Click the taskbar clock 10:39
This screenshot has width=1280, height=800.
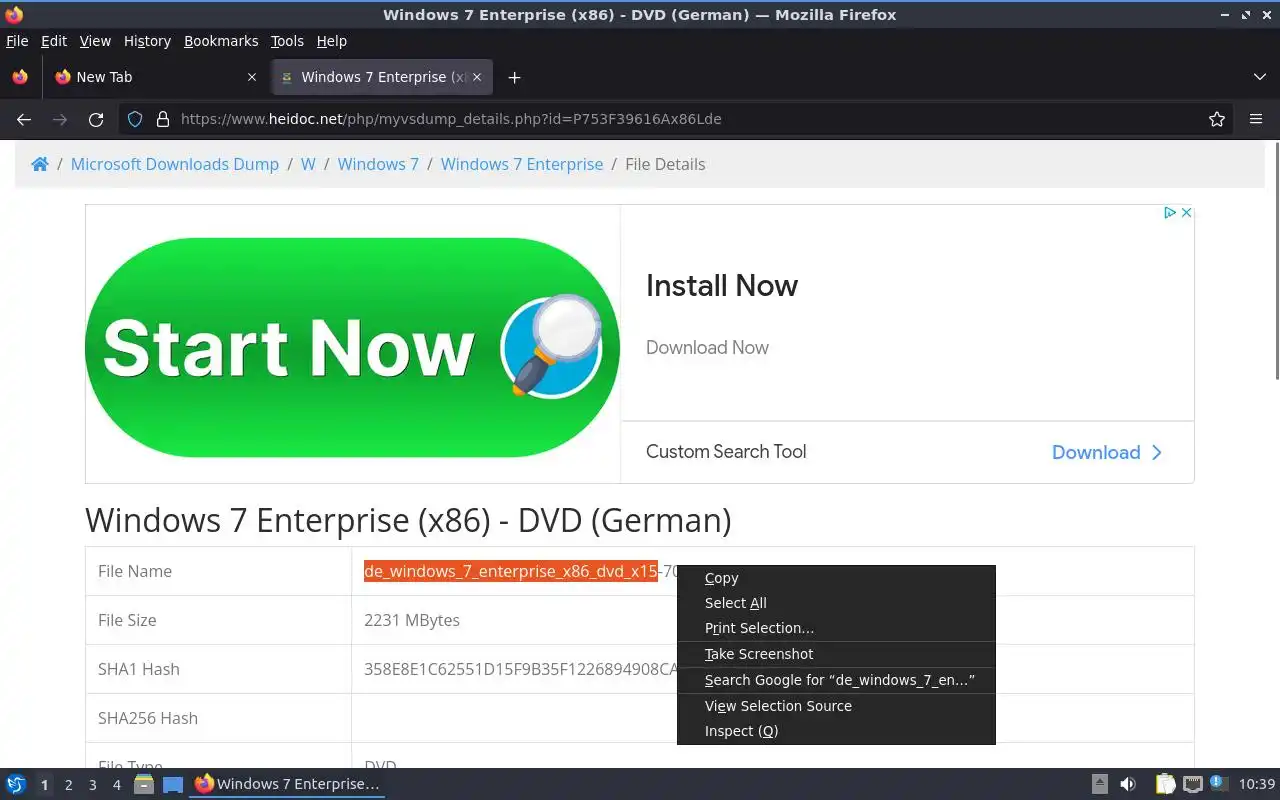coord(1257,784)
